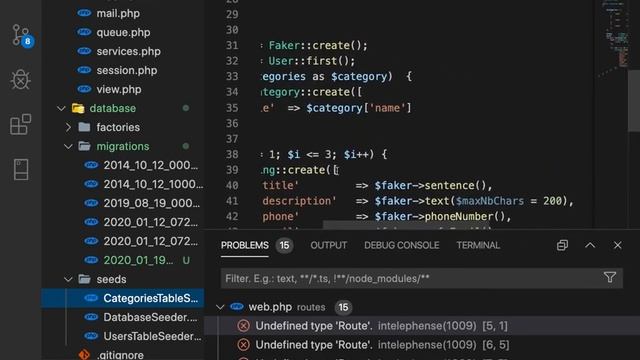640x360 pixels.
Task: Switch to the OUTPUT tab
Action: (x=329, y=245)
